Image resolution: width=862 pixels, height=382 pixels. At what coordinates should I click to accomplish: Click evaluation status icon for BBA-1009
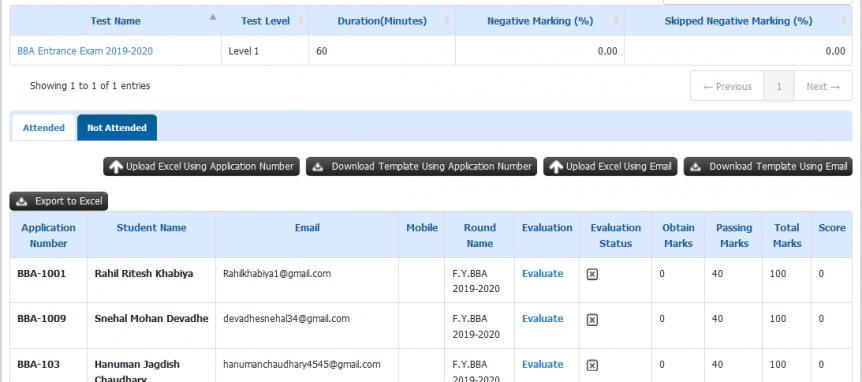[x=592, y=319]
